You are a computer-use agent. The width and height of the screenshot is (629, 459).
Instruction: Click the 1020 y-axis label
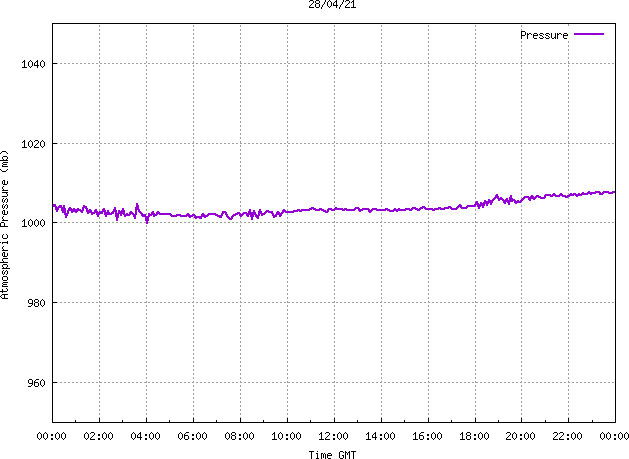(34, 144)
